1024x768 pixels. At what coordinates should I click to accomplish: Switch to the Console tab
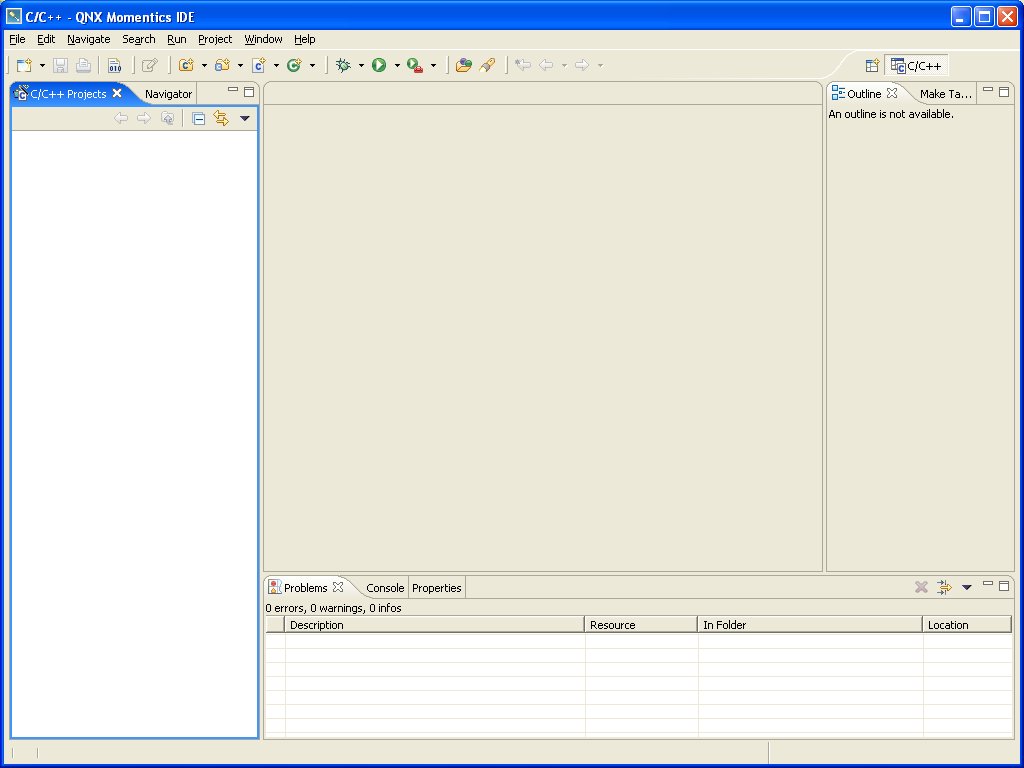click(385, 588)
